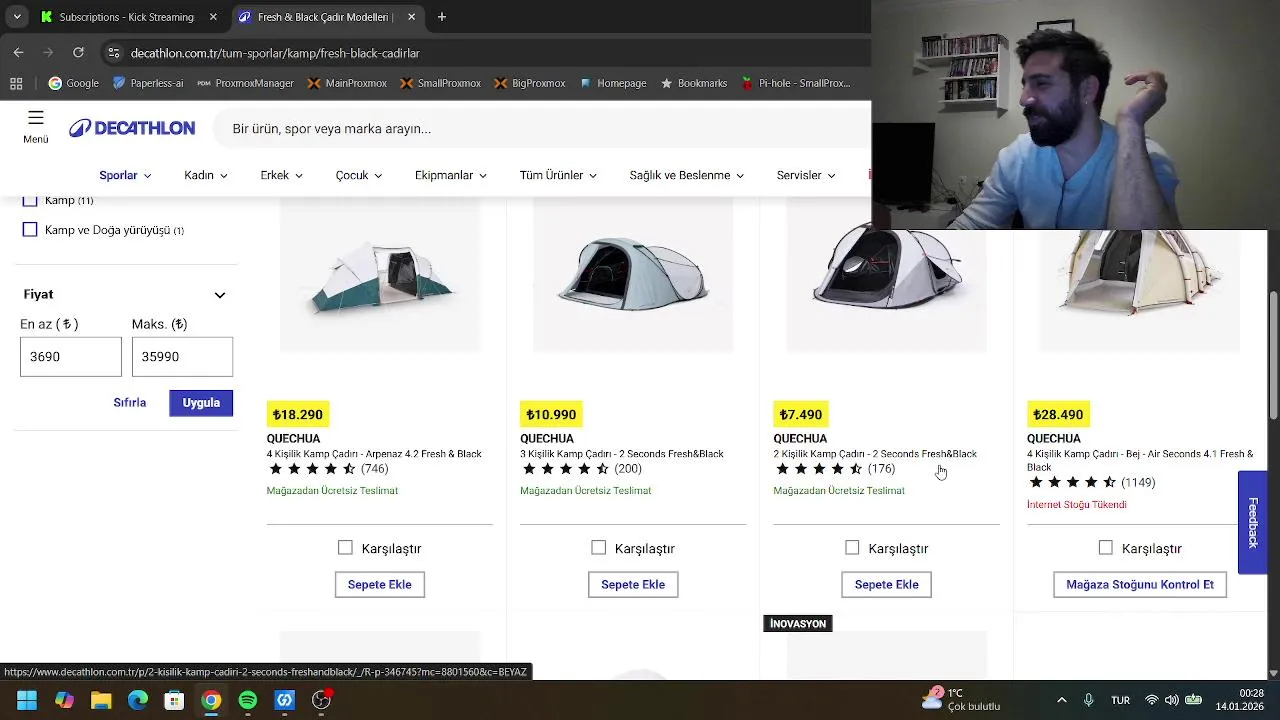Open the browser tab search dropdown
1280x720 pixels.
[17, 17]
